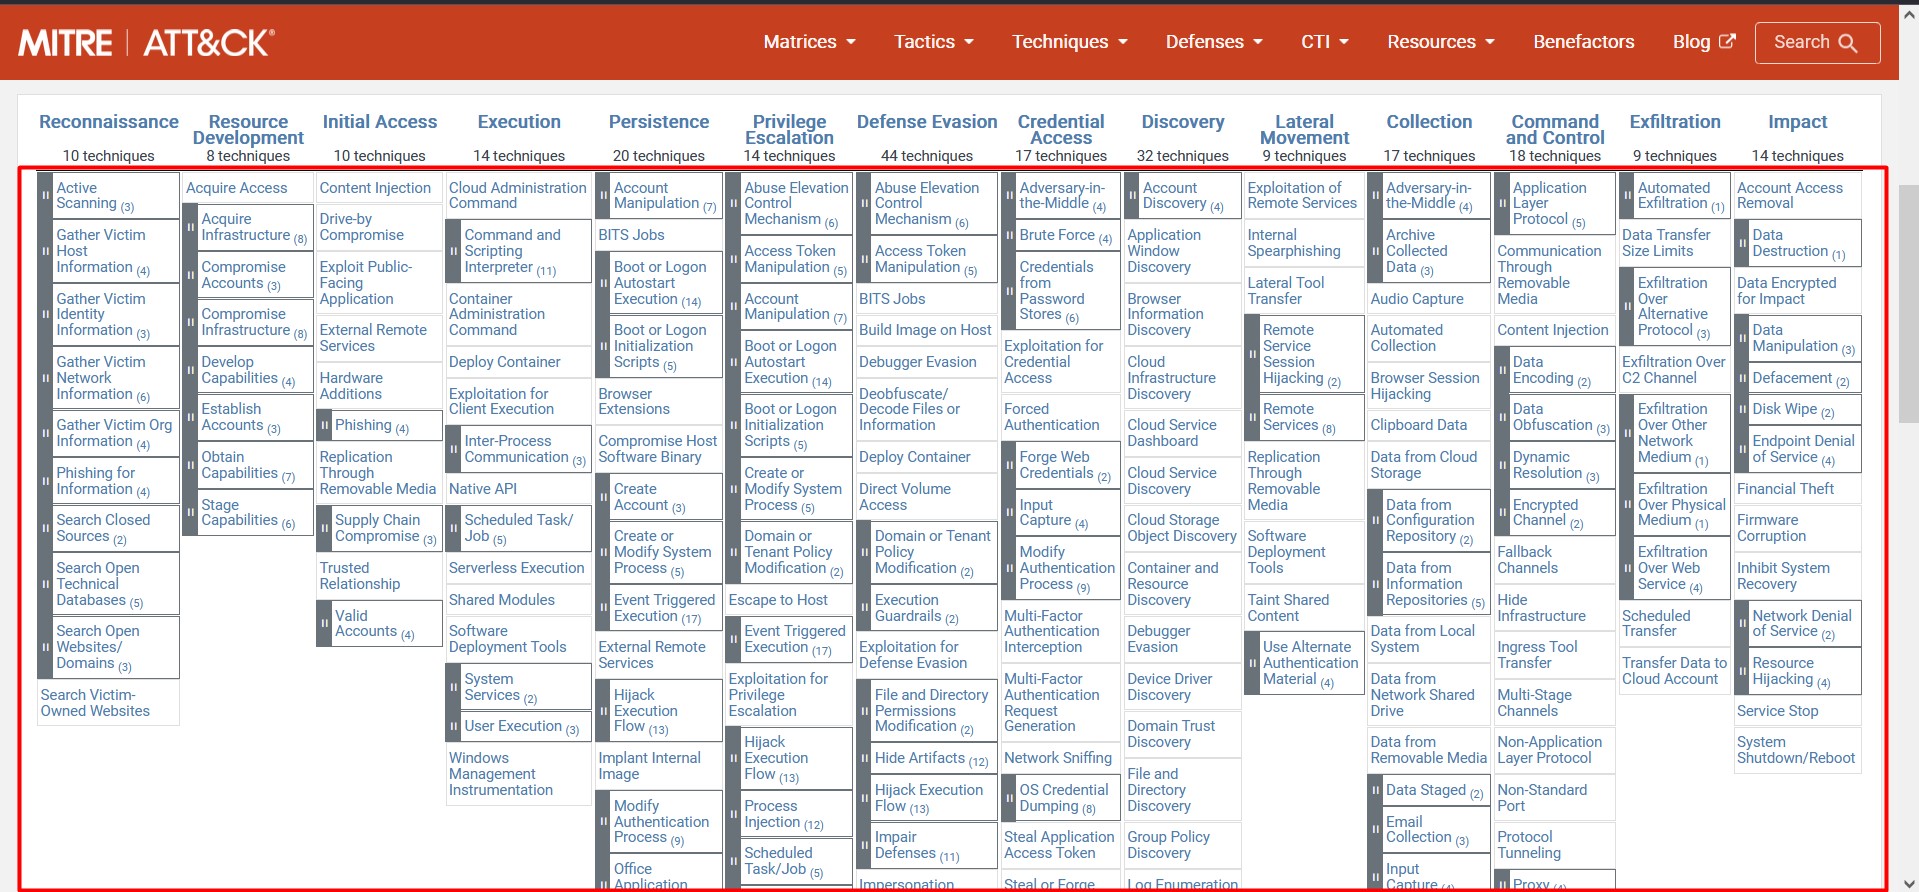Open the Defenses menu in navbar

[x=1214, y=42]
